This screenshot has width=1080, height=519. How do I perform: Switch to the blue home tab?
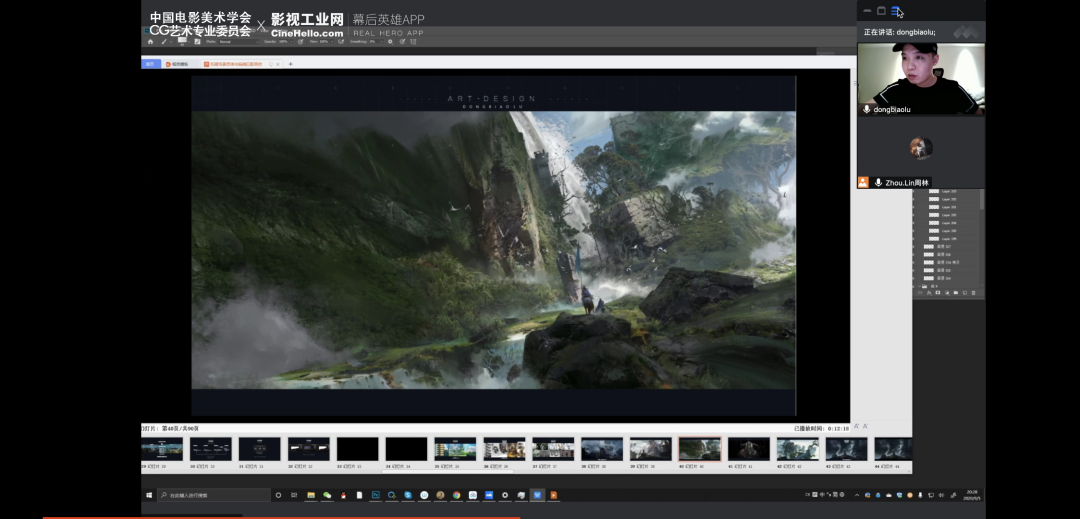pos(151,64)
